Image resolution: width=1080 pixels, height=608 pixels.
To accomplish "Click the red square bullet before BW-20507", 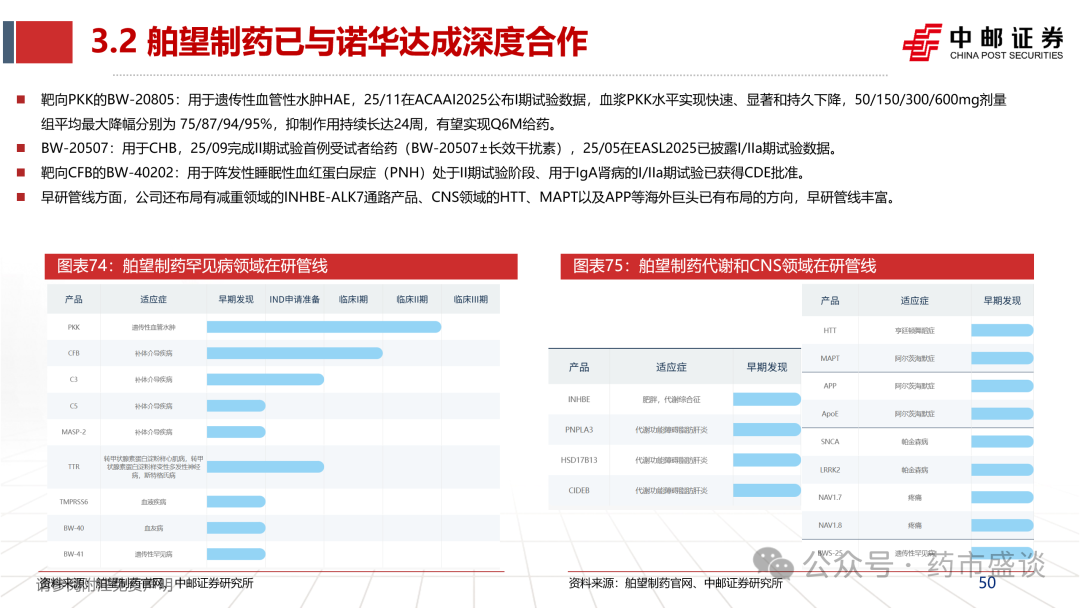I will (21, 146).
